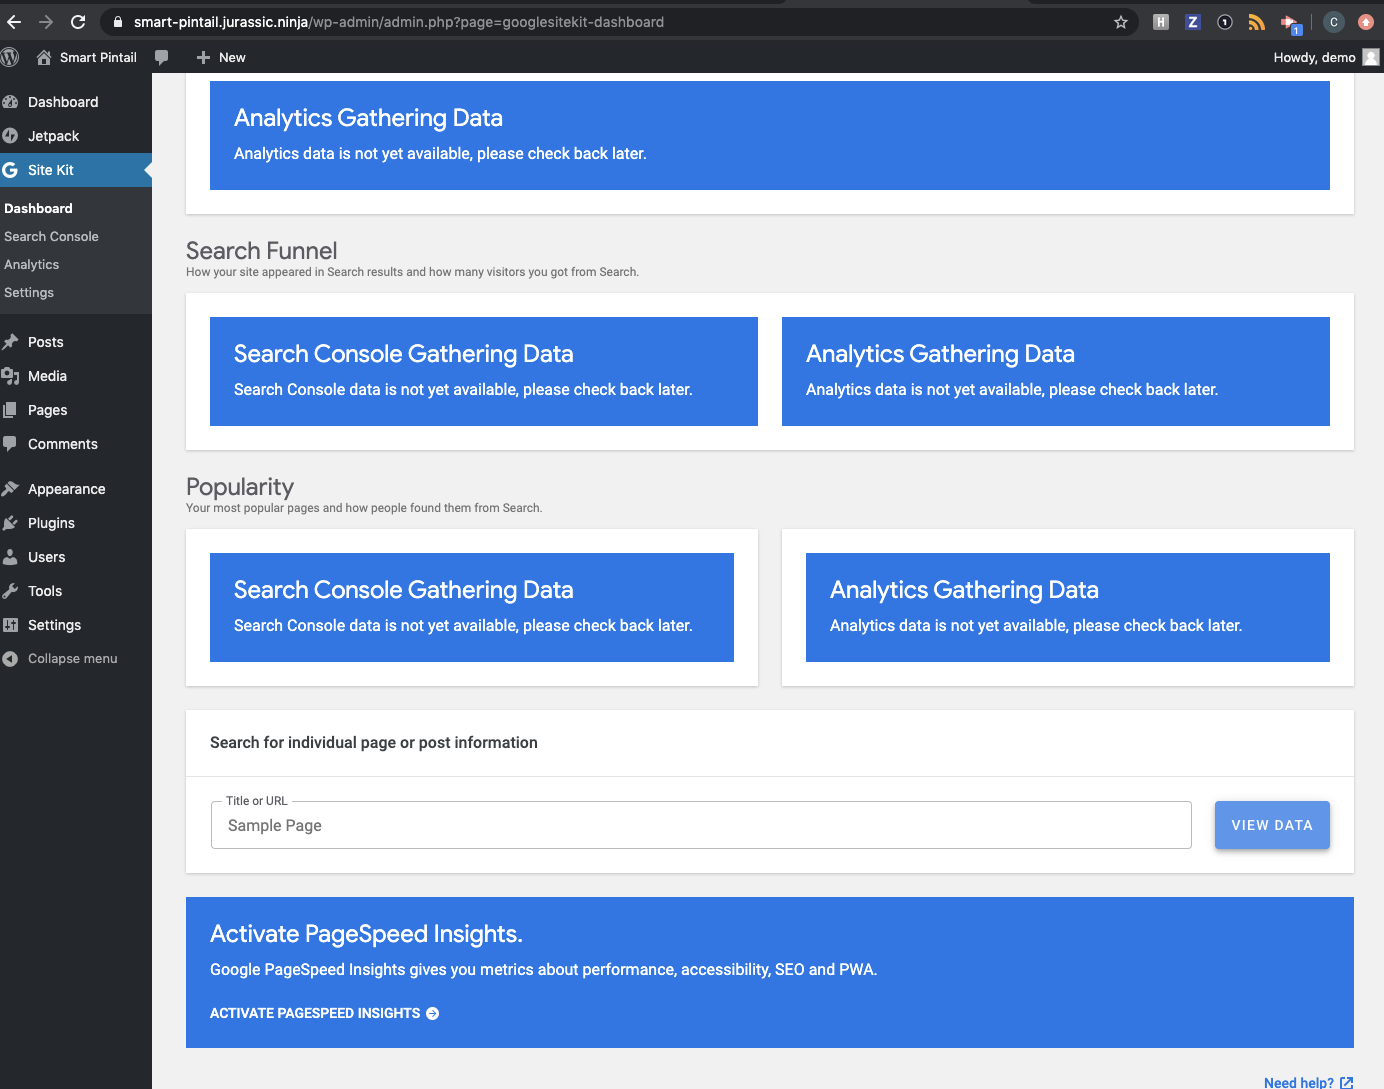Click the padlock icon in the address bar
Screen dimensions: 1384x1089
118,22
